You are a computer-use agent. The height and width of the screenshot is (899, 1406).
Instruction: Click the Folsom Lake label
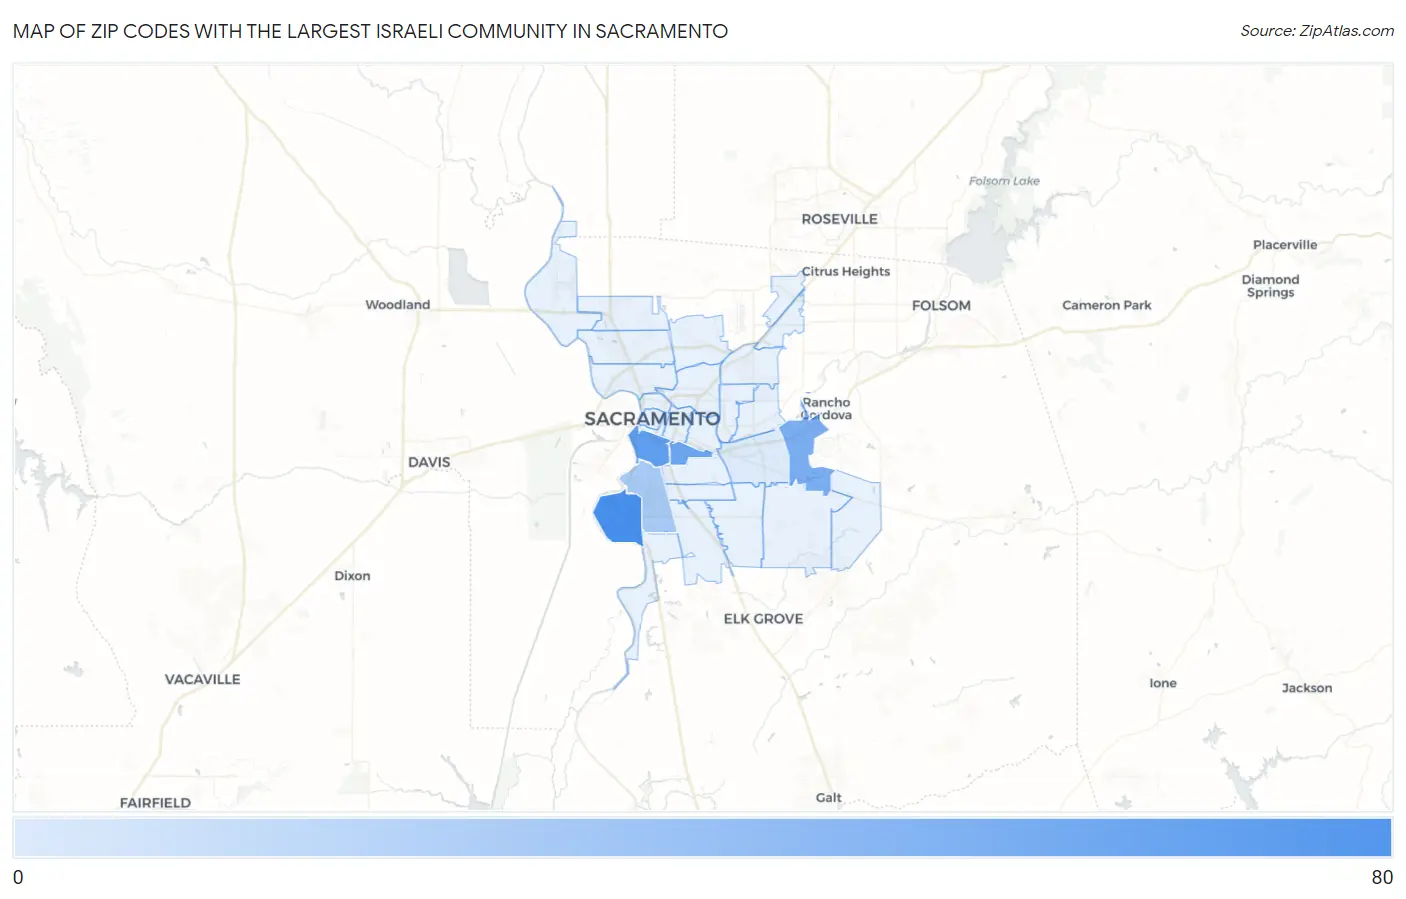tap(1004, 181)
